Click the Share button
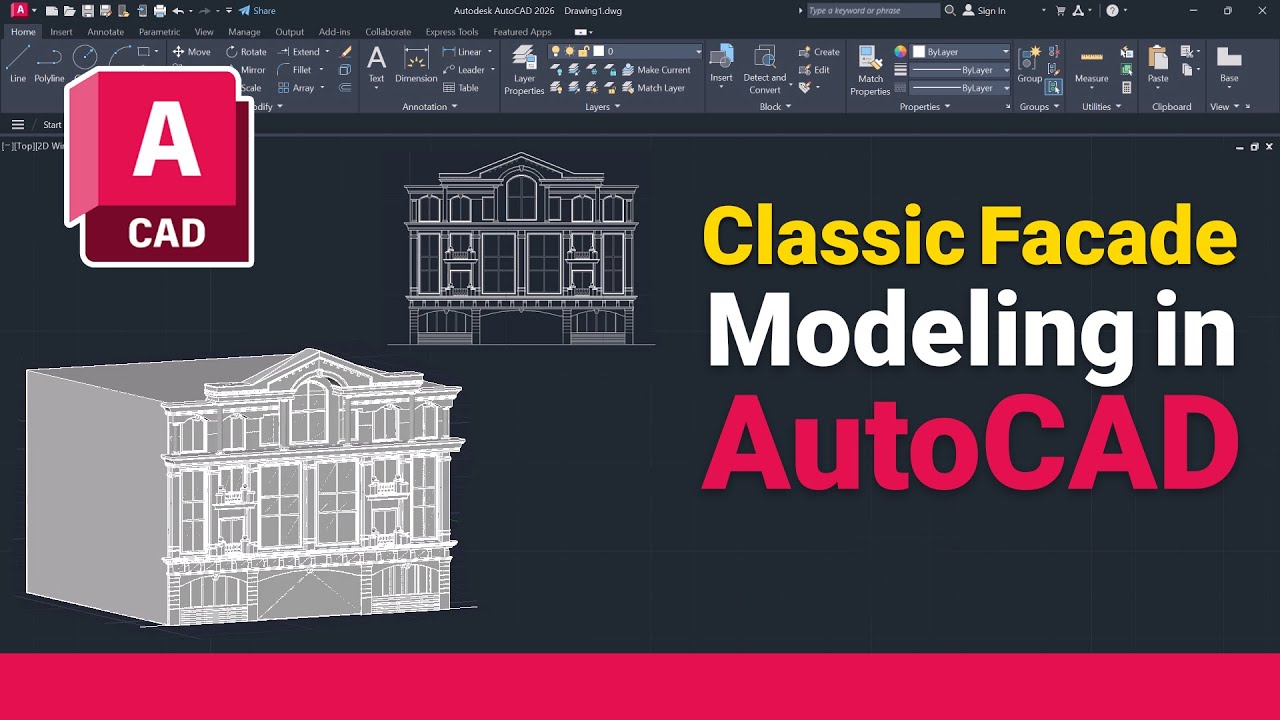The height and width of the screenshot is (720, 1280). click(257, 11)
